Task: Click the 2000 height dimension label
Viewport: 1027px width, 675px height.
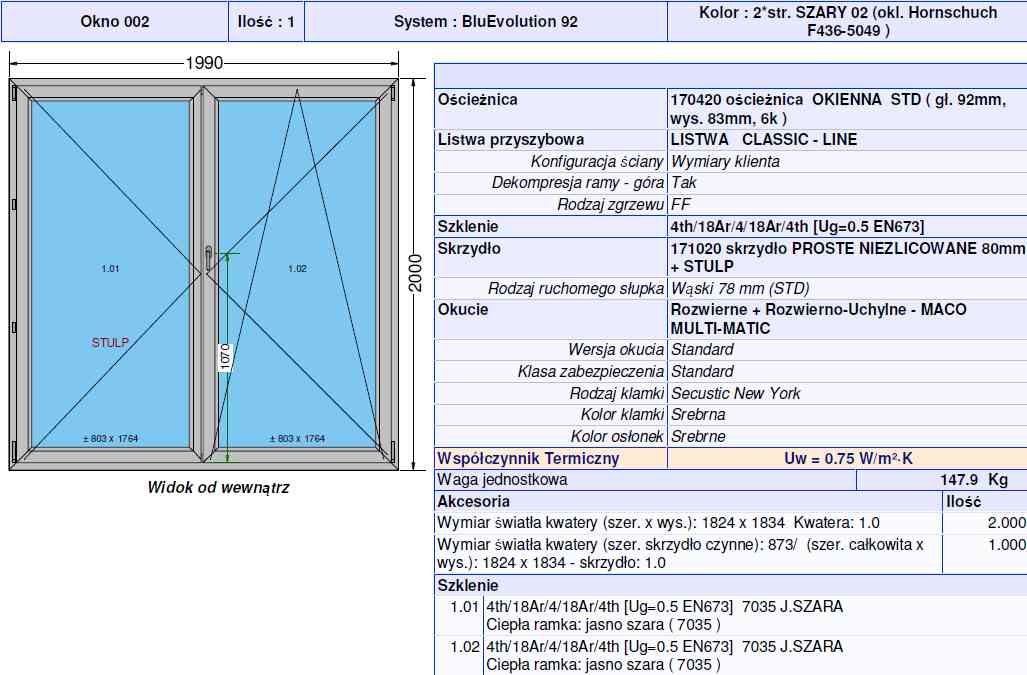Action: click(417, 272)
